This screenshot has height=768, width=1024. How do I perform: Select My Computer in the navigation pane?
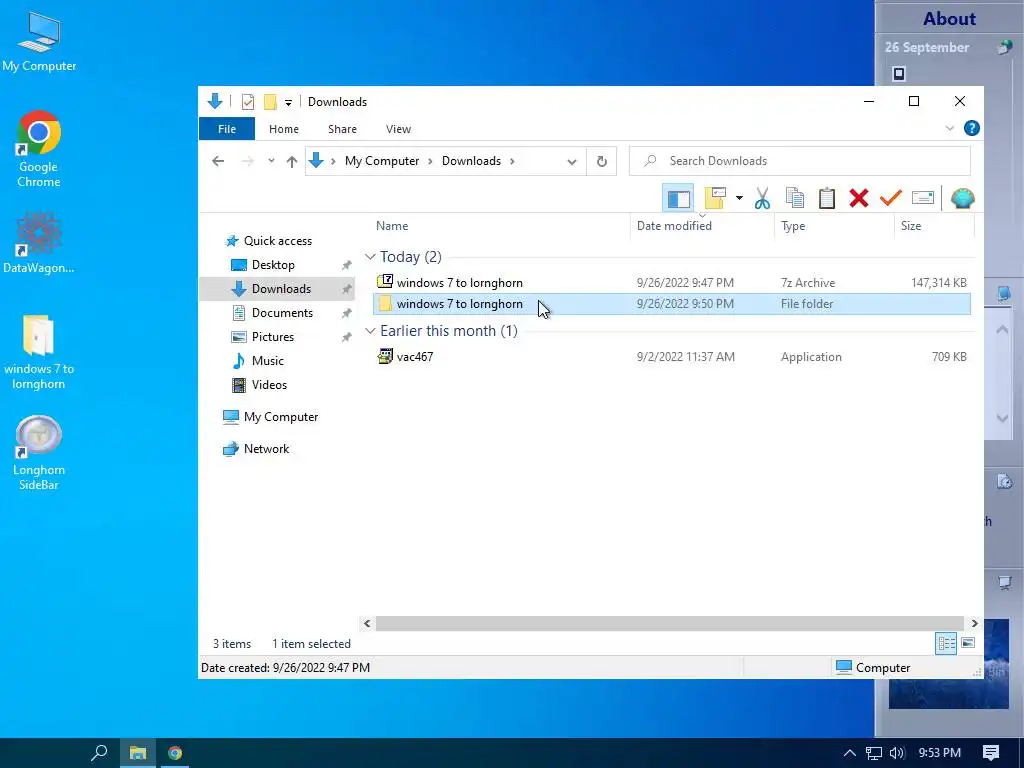click(281, 417)
